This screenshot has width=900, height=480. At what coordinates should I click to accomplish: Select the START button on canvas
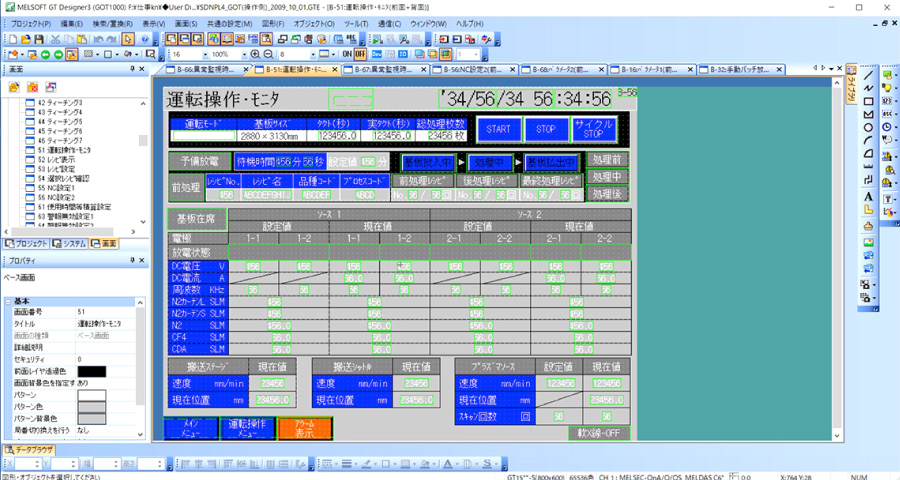(x=498, y=129)
